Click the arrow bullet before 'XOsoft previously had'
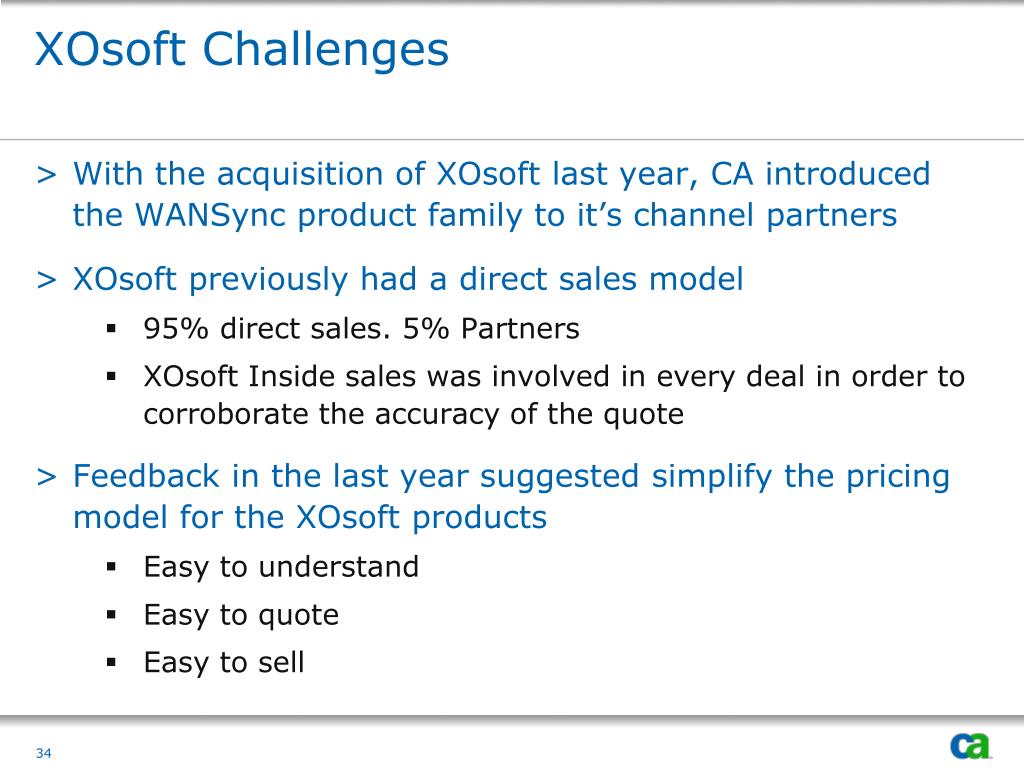 click(47, 280)
